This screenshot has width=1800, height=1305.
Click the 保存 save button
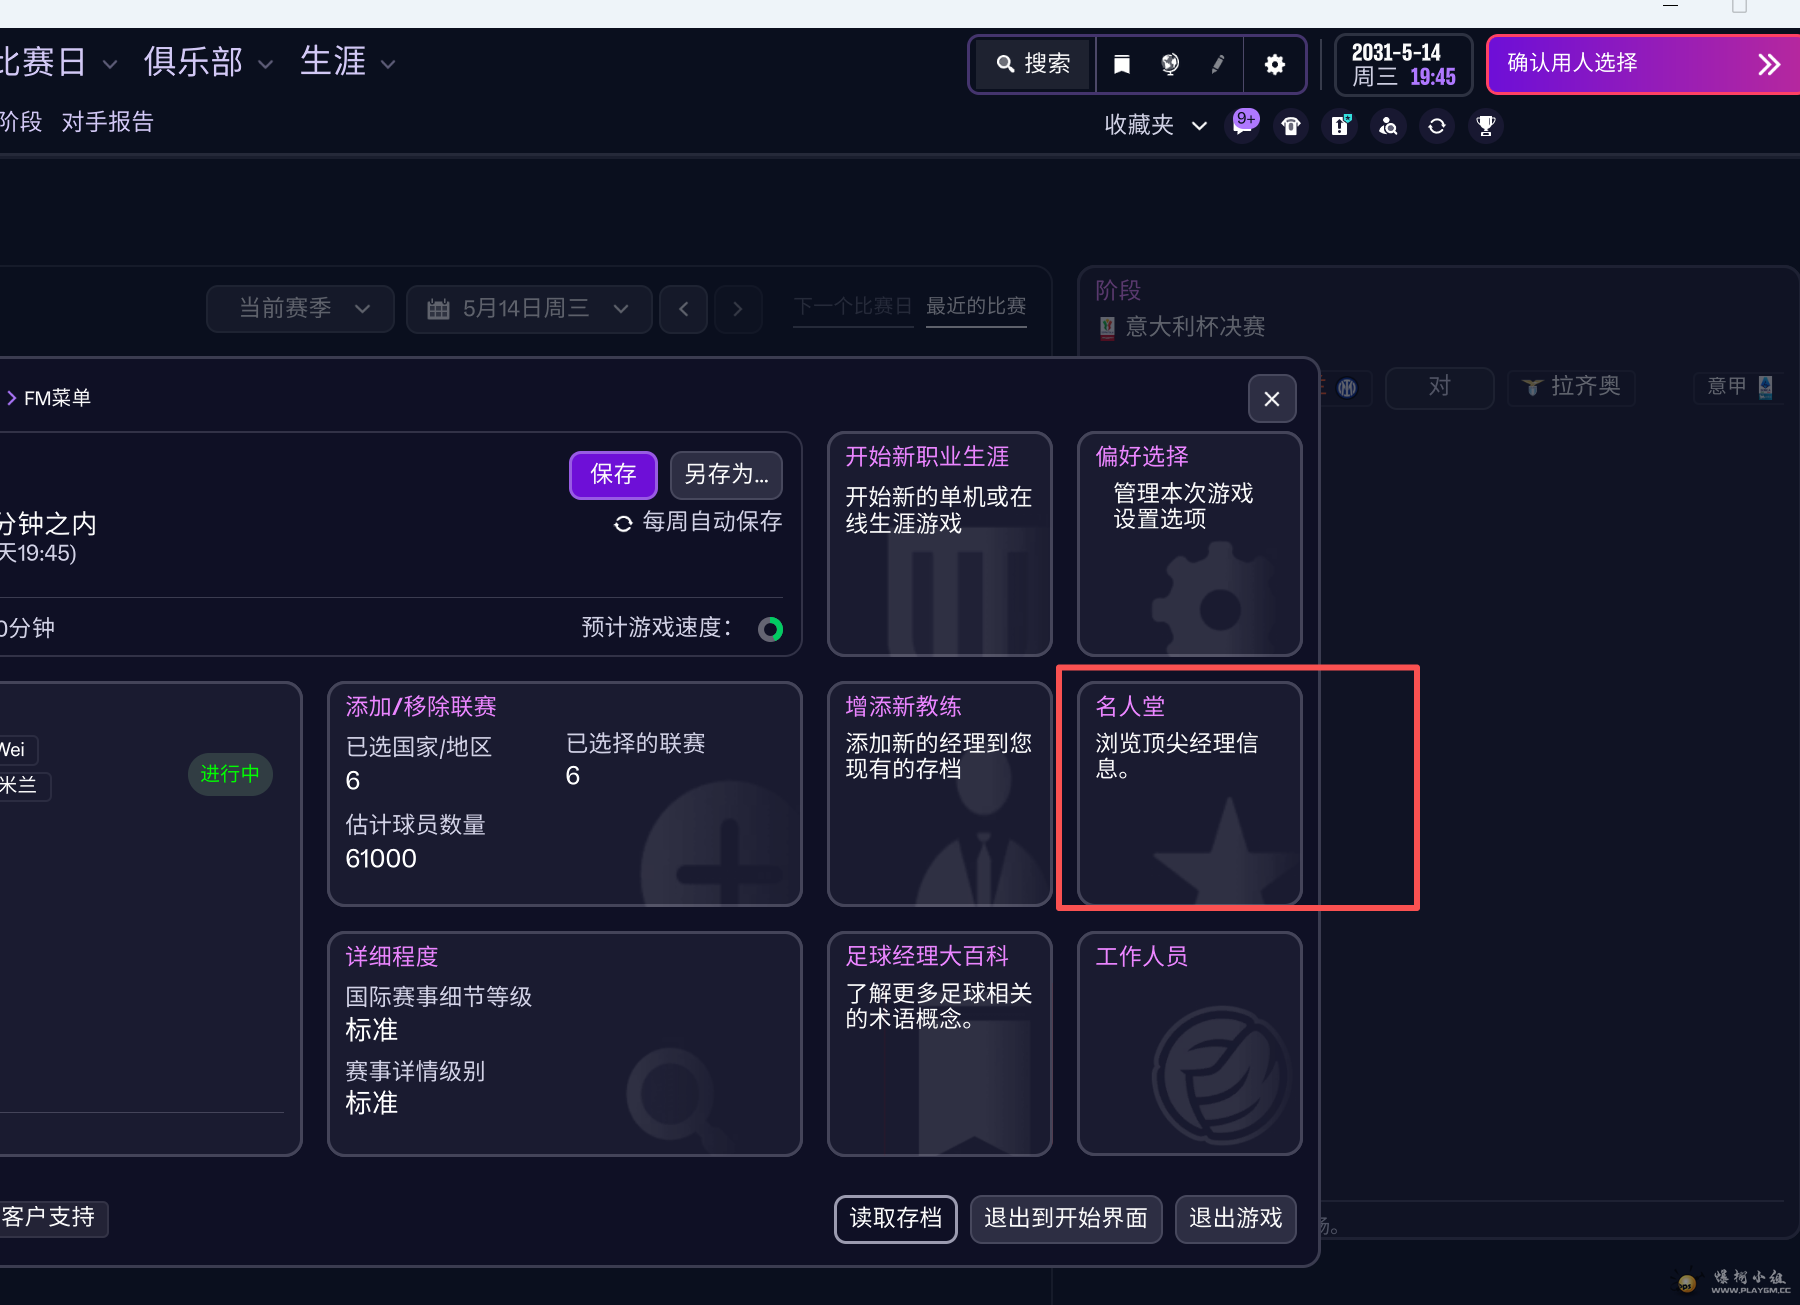click(x=613, y=475)
